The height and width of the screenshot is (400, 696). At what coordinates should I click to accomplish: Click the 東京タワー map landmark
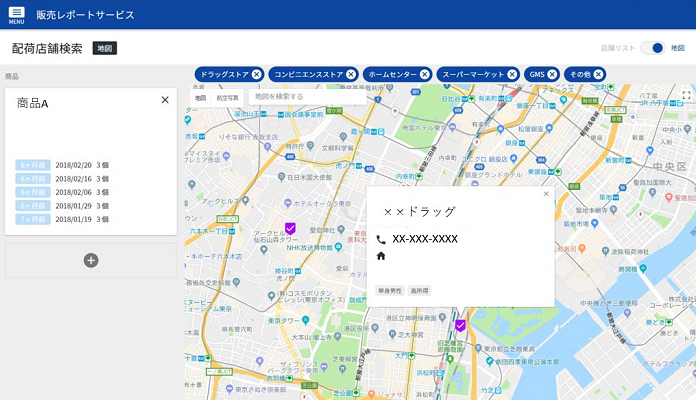pyautogui.click(x=289, y=320)
